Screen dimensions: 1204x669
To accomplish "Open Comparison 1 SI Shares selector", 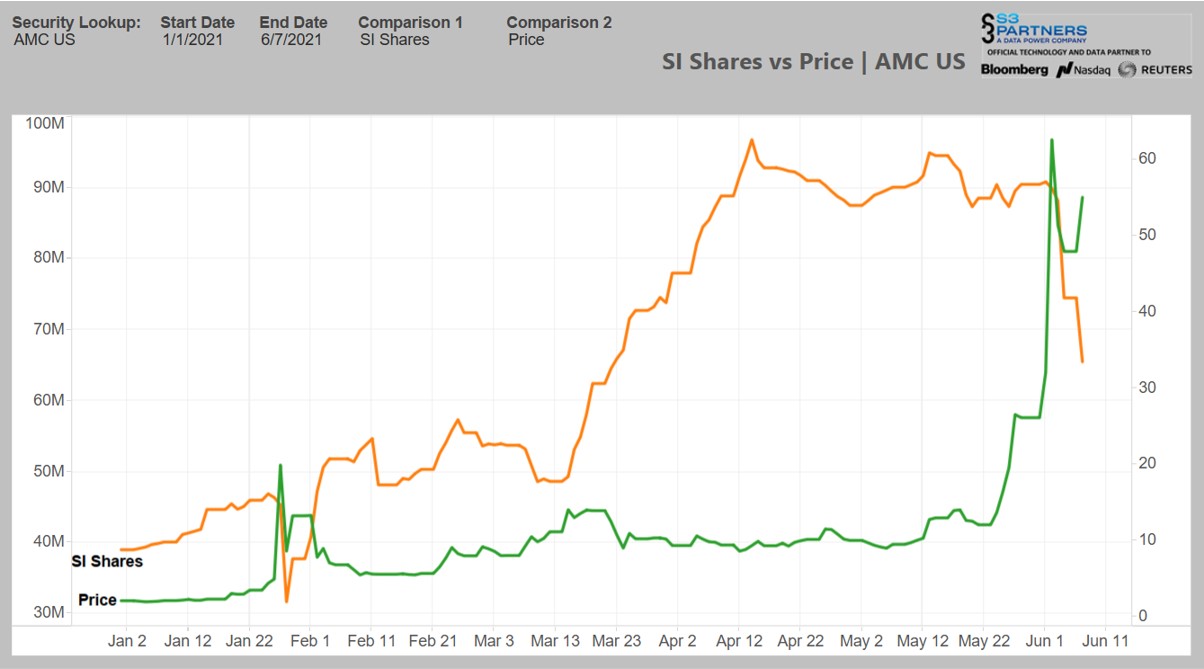I will coord(395,40).
